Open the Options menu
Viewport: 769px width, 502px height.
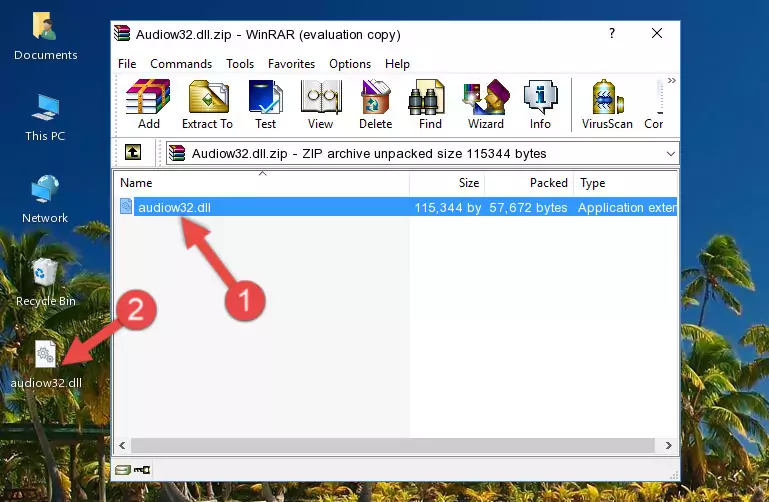350,64
